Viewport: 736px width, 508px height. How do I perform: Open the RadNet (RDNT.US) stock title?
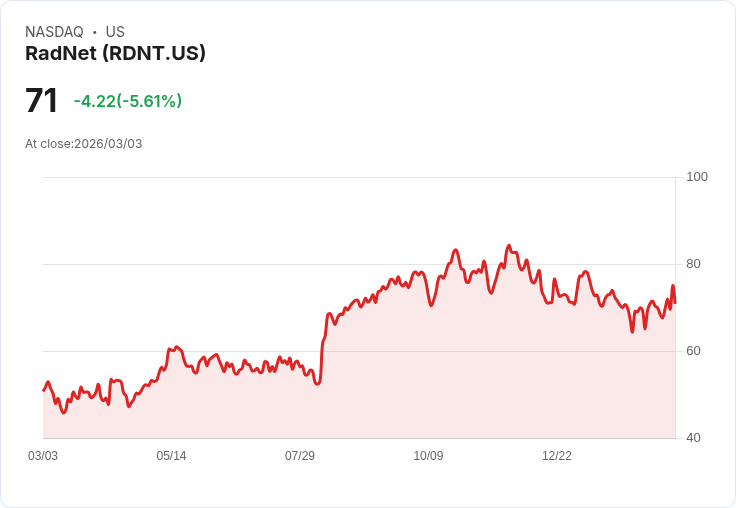115,53
